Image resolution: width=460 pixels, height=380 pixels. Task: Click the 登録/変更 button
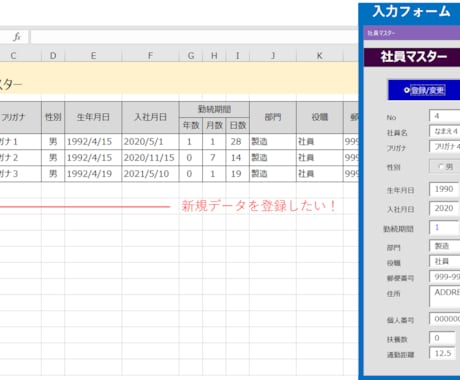pos(424,90)
